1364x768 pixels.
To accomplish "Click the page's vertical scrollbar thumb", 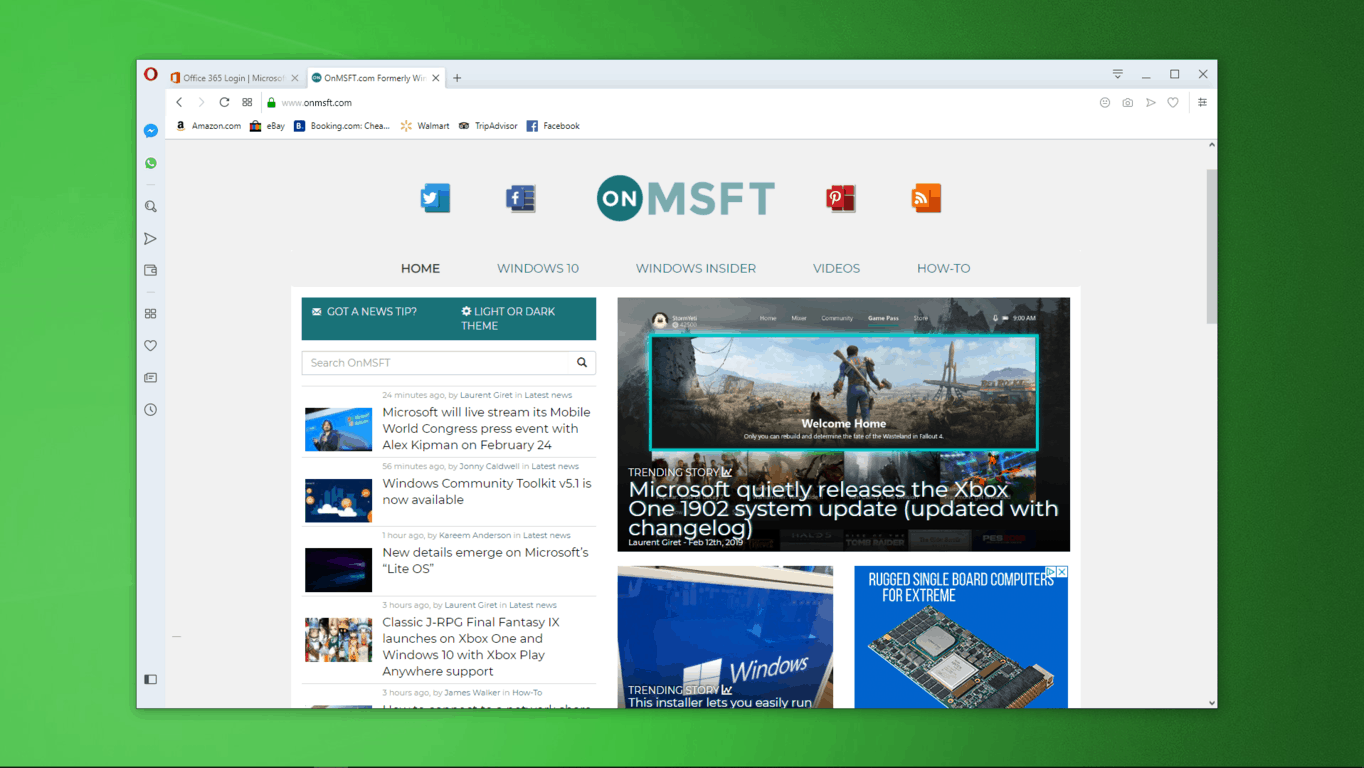I will click(1211, 246).
